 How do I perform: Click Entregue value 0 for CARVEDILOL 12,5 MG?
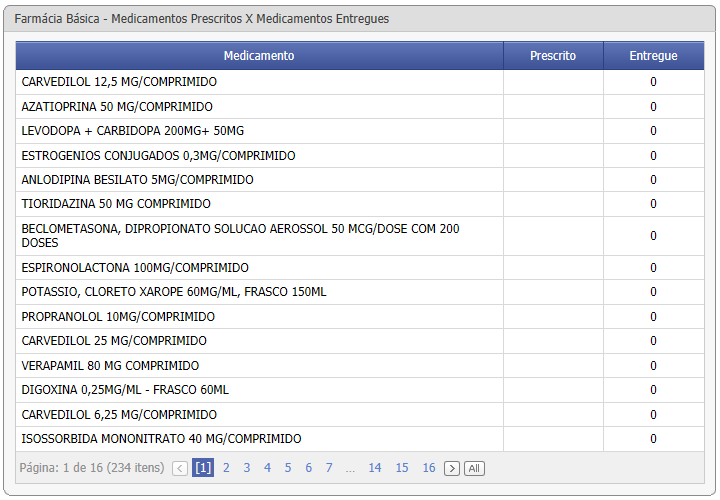653,82
